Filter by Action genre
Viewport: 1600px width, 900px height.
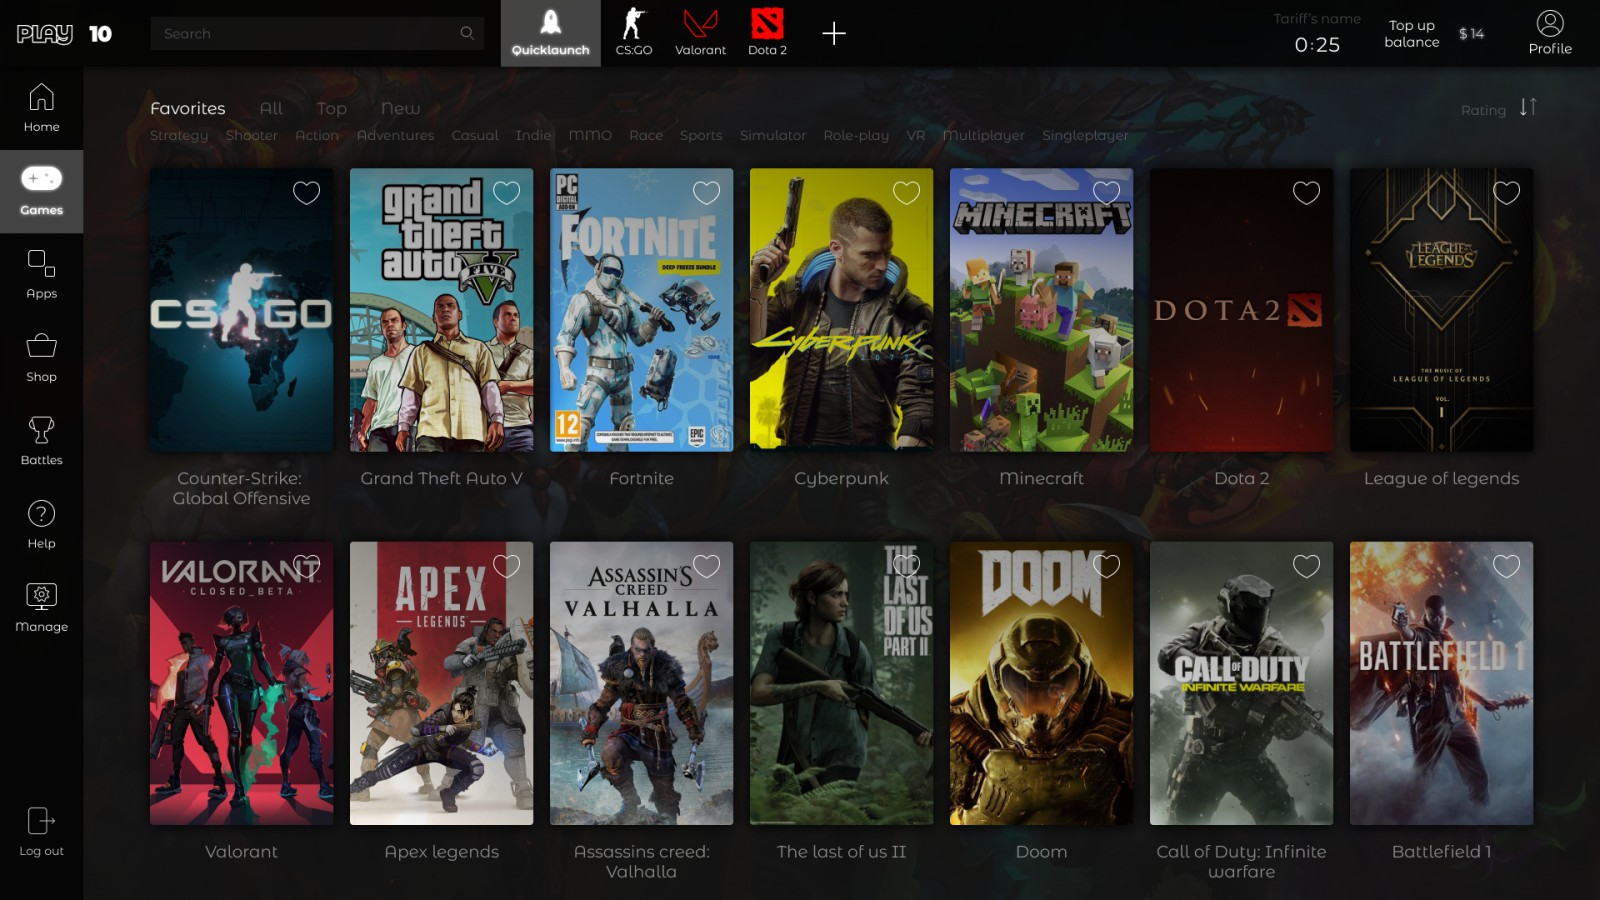click(x=317, y=135)
